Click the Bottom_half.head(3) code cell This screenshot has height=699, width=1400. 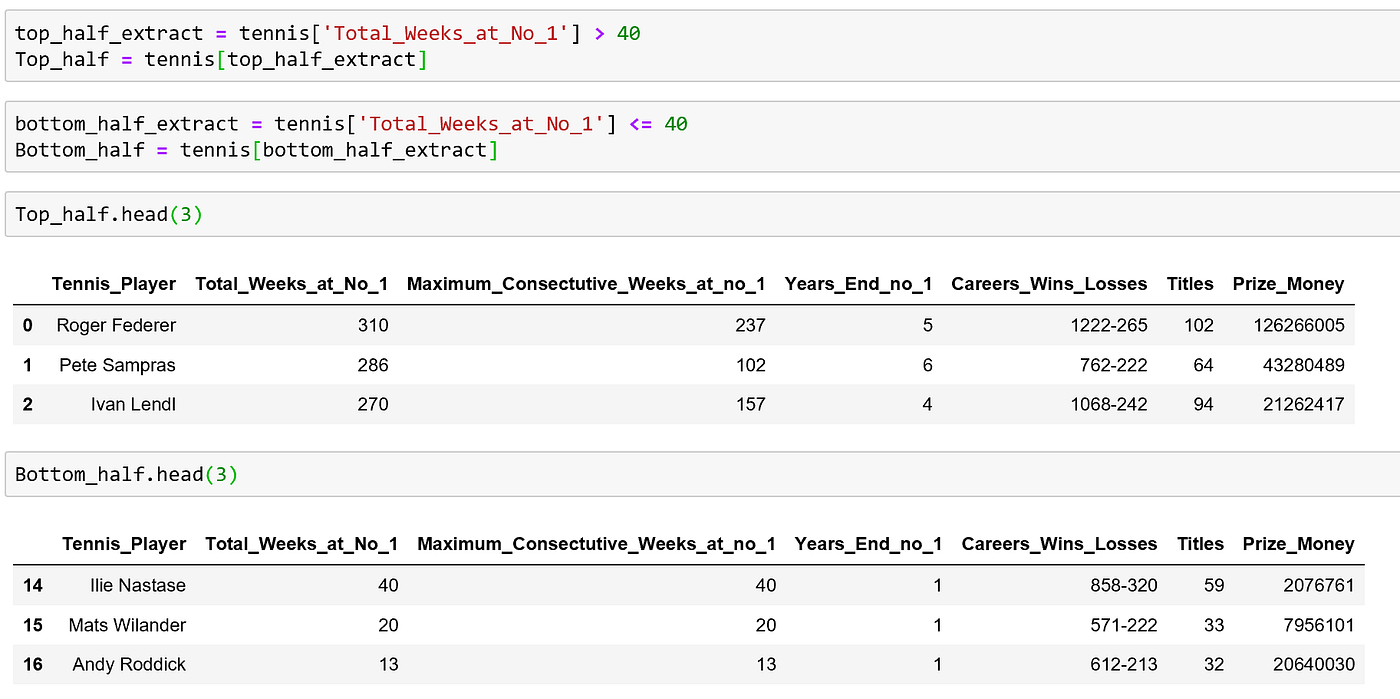pos(123,473)
